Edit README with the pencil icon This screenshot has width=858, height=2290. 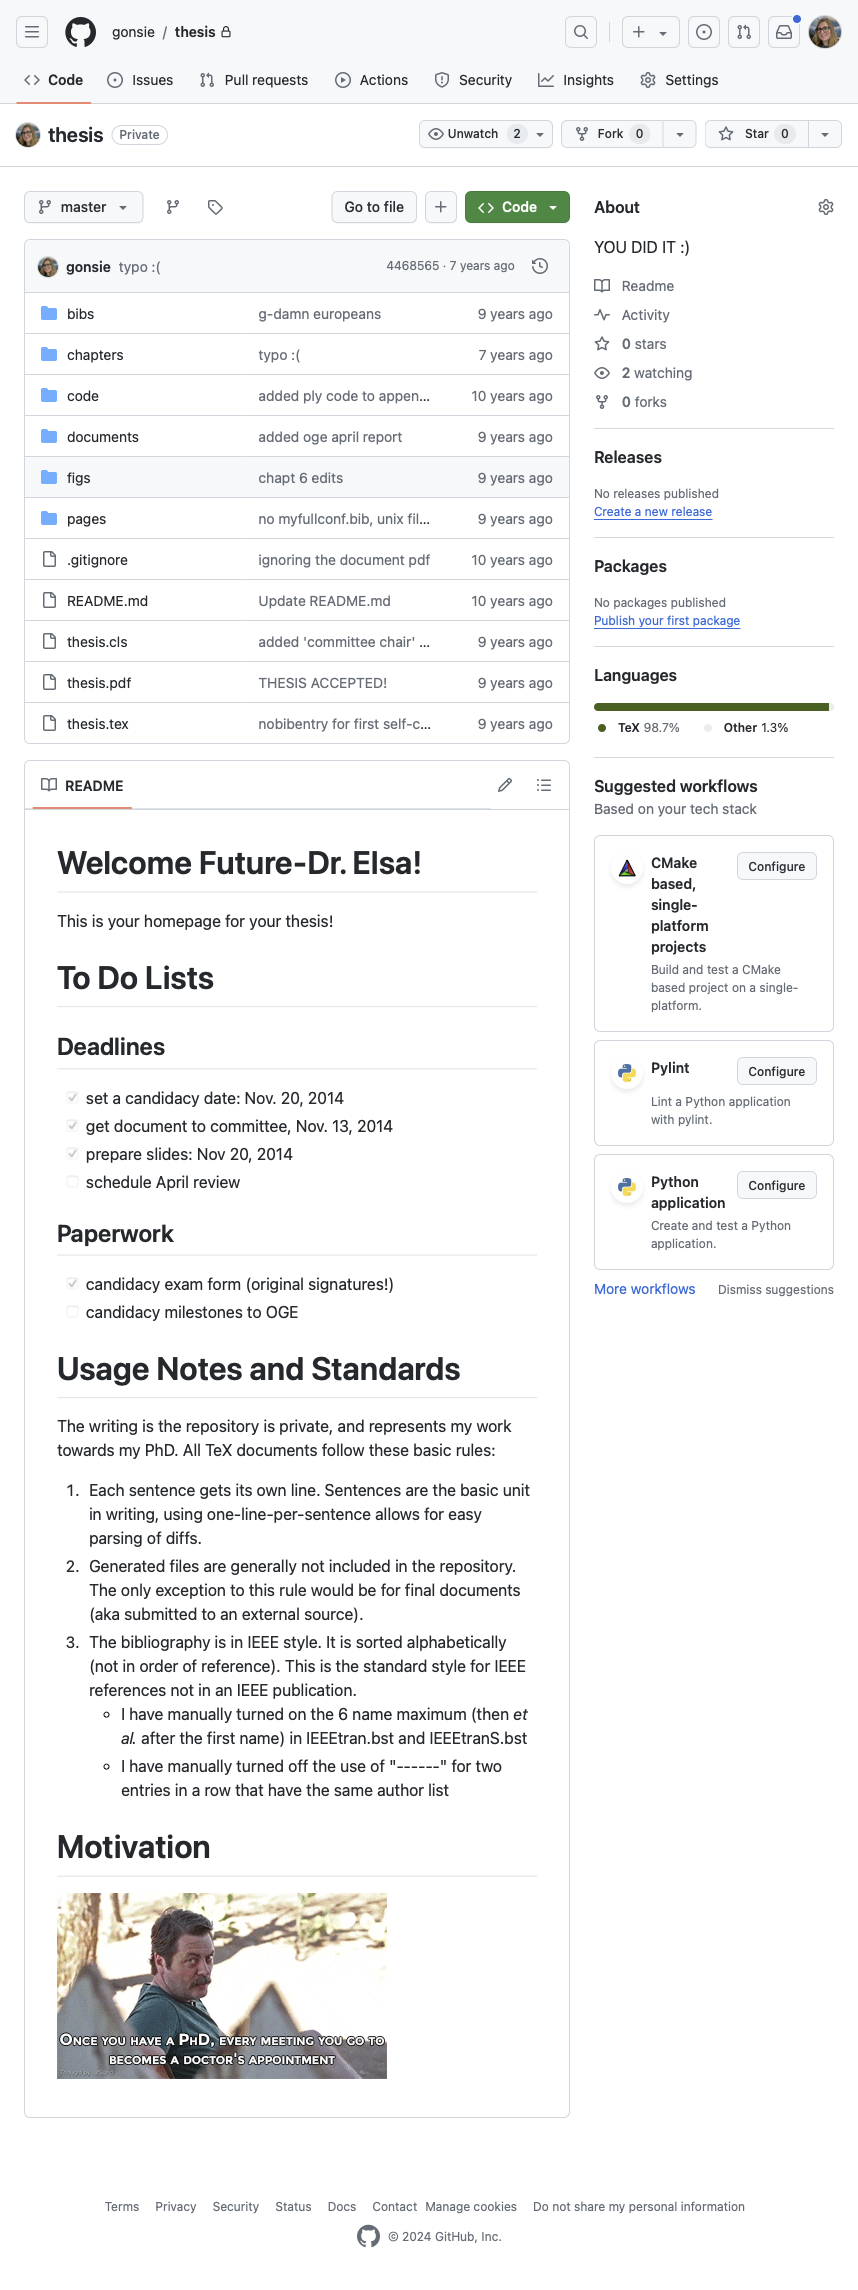(505, 785)
